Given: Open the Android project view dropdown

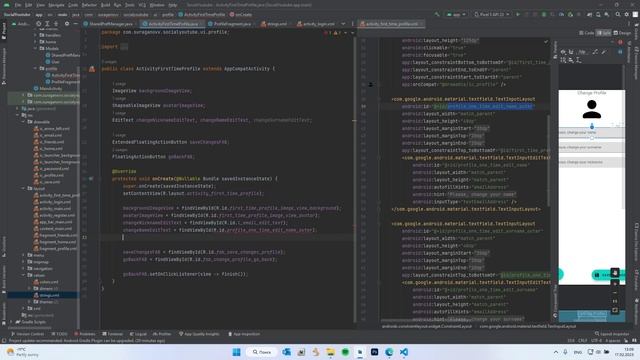Looking at the screenshot, I should pos(21,24).
